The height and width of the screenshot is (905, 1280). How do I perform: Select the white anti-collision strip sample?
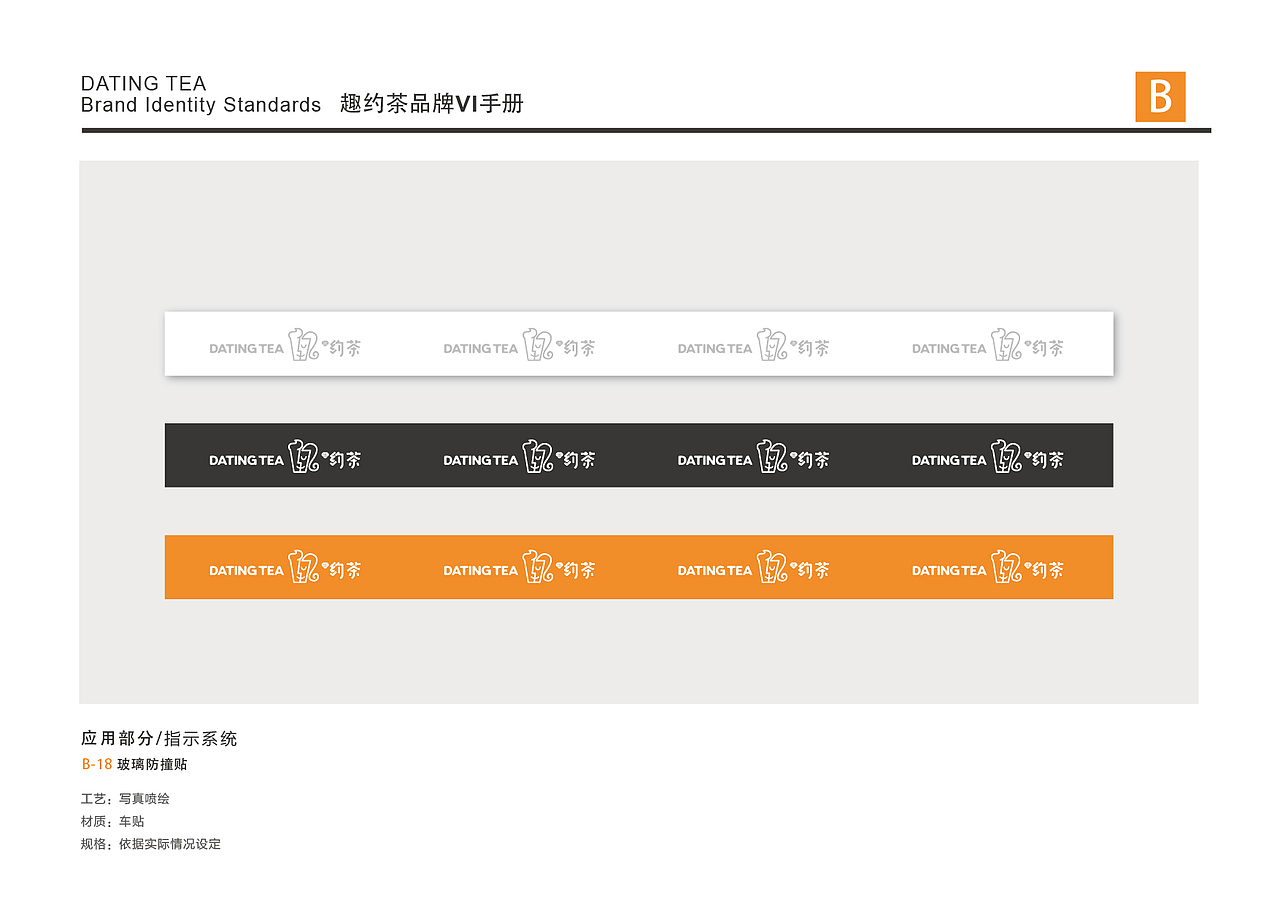point(639,343)
